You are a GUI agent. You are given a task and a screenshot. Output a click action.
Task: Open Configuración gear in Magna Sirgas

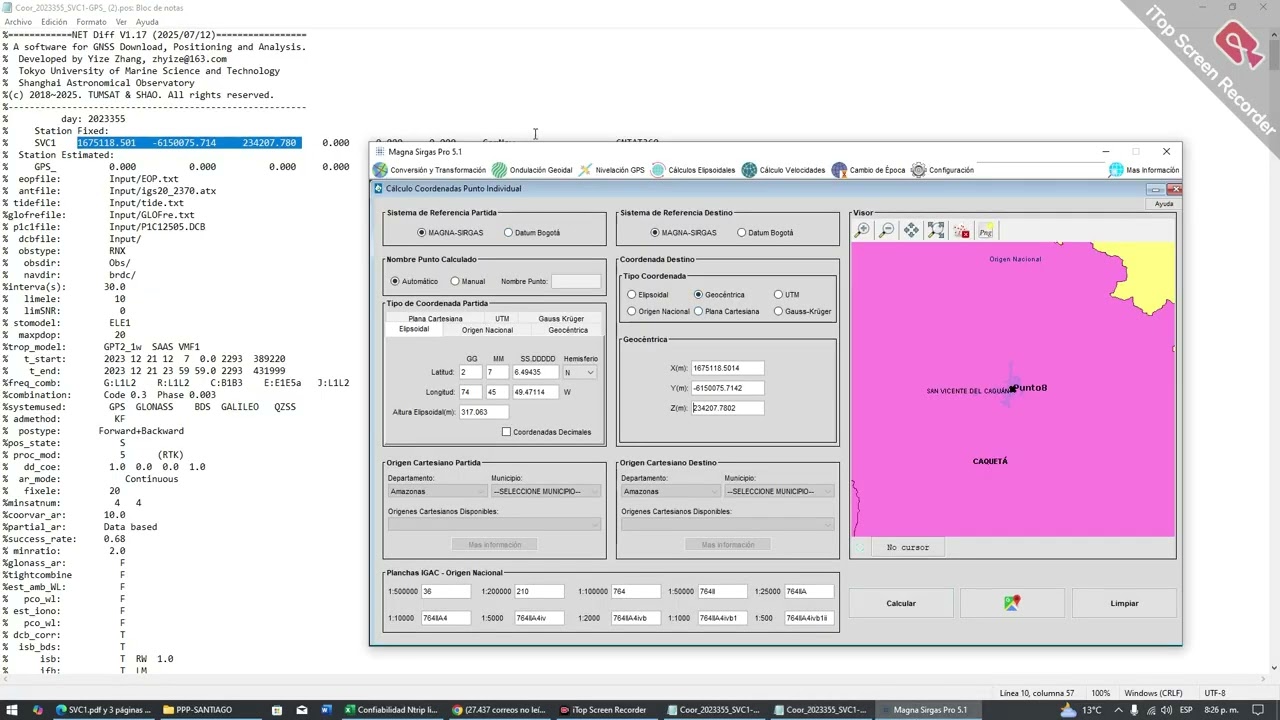coord(942,170)
